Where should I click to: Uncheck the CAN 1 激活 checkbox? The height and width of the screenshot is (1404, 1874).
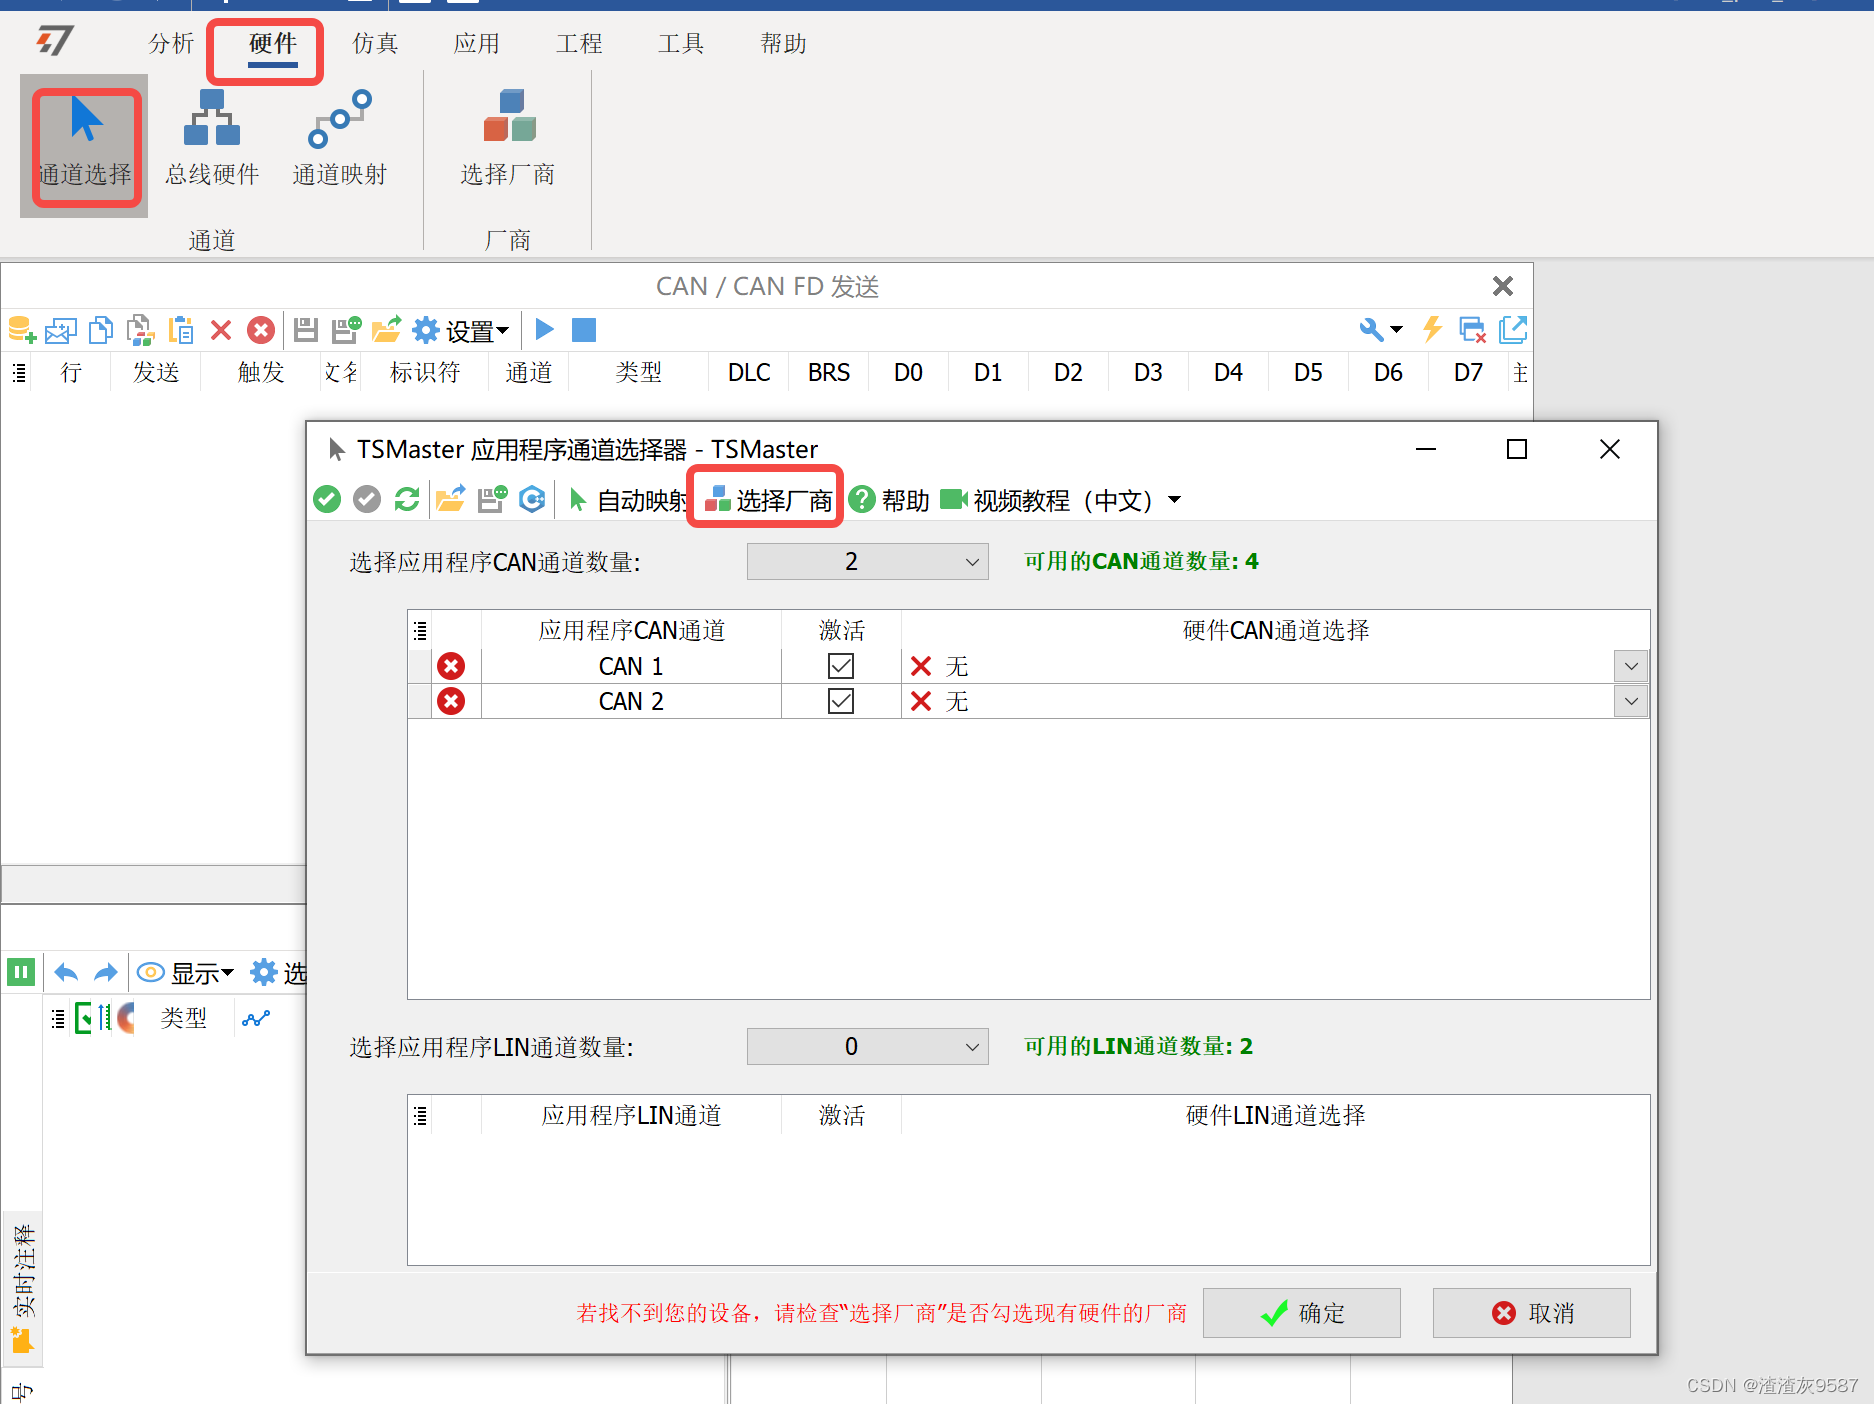(841, 665)
